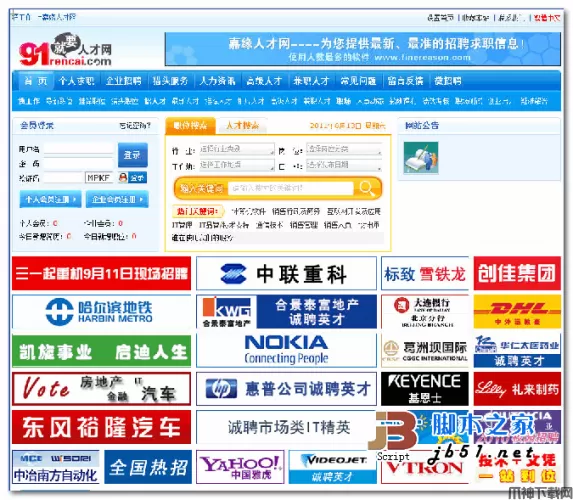Focus the 验证码 captcha input field
Image resolution: width=573 pixels, height=500 pixels.
coord(64,178)
